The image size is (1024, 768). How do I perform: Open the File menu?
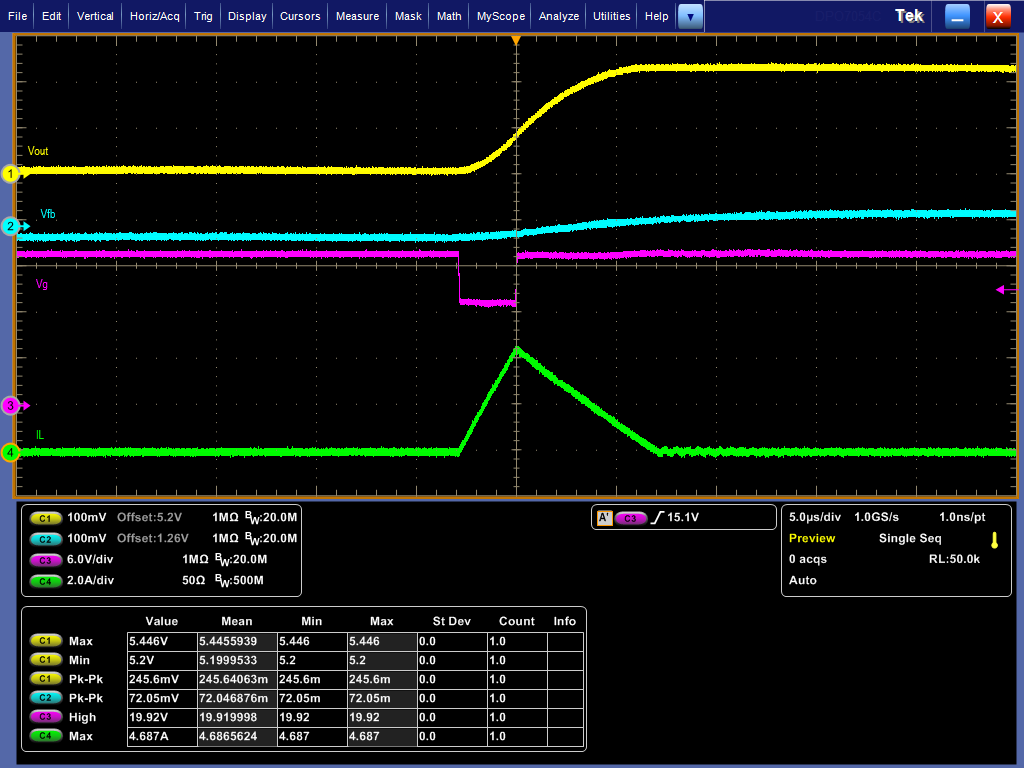pos(17,16)
